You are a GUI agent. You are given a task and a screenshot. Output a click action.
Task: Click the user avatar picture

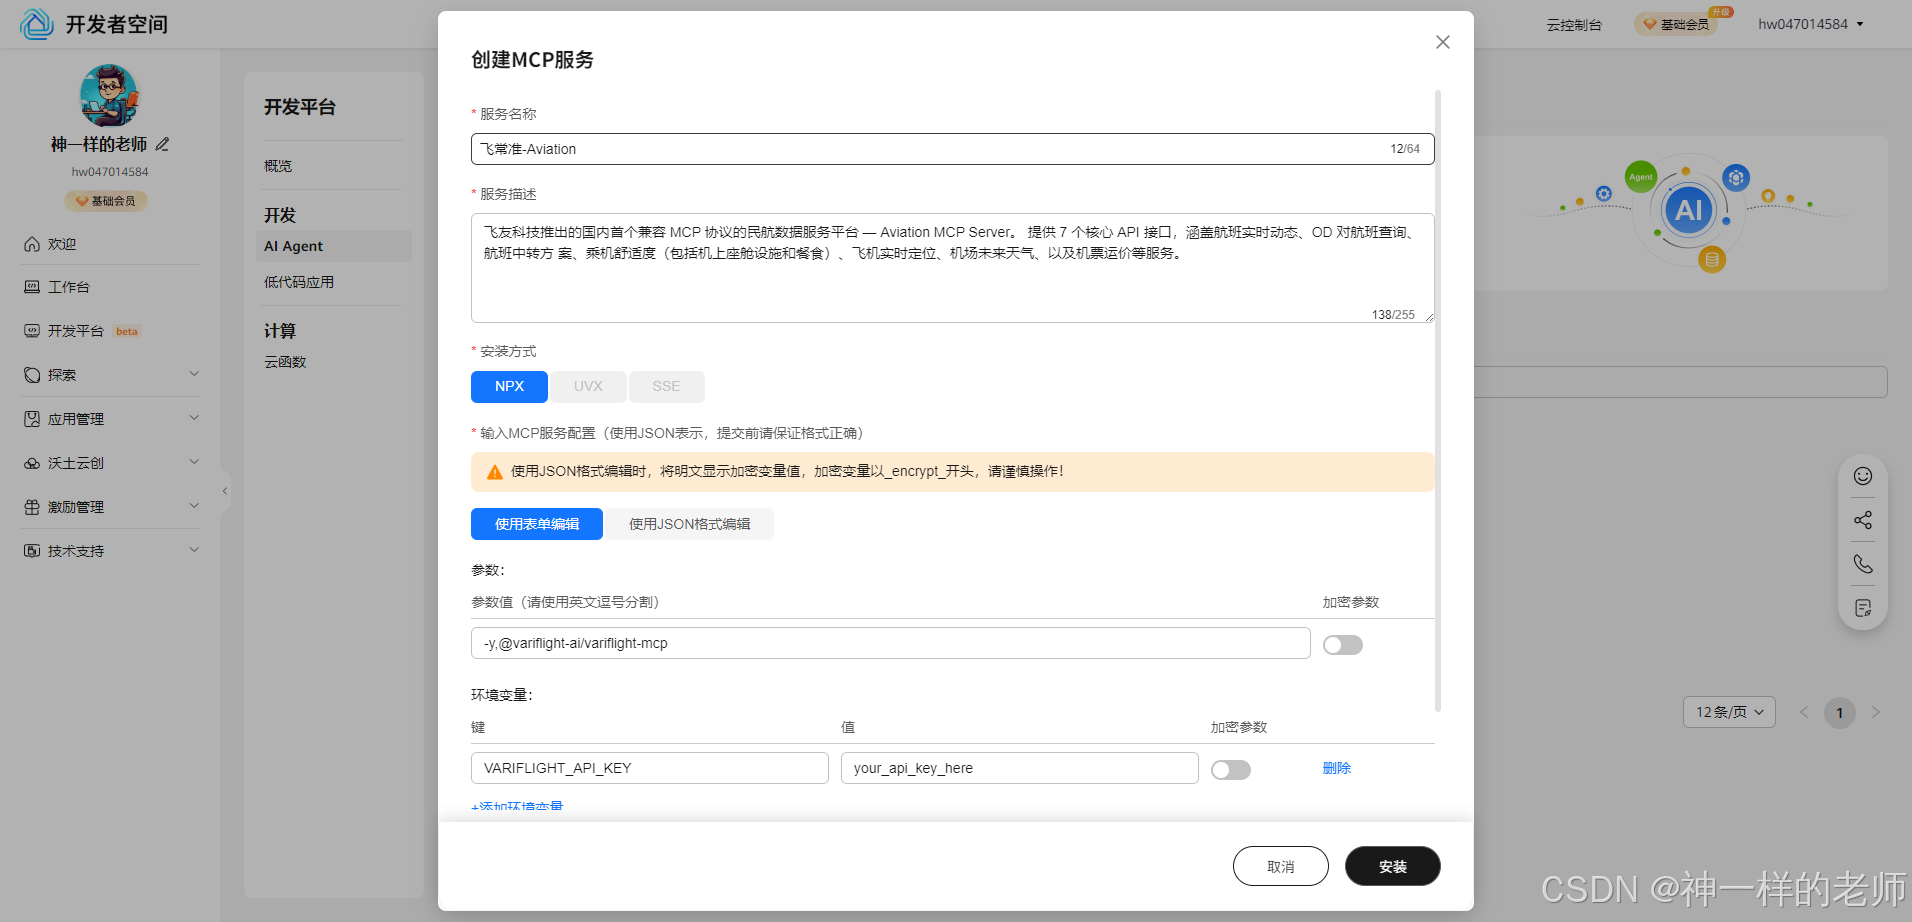click(109, 96)
